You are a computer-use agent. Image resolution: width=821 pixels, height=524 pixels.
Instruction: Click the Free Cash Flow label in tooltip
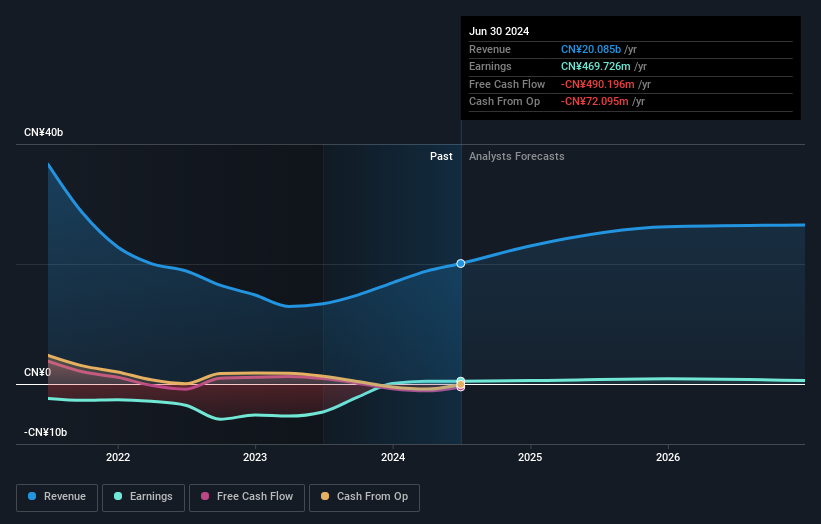pyautogui.click(x=507, y=84)
